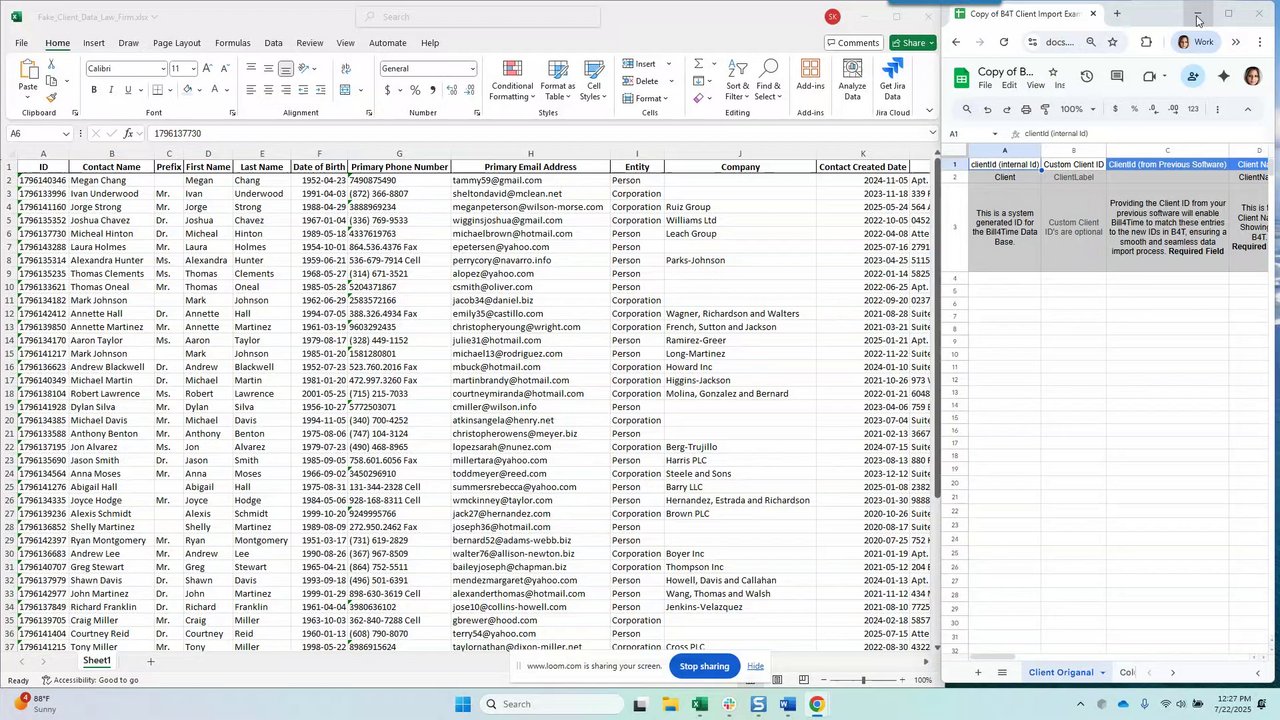Screen dimensions: 1280x720
Task: Collapse the Excel ribbon with the chevron
Action: (x=929, y=110)
